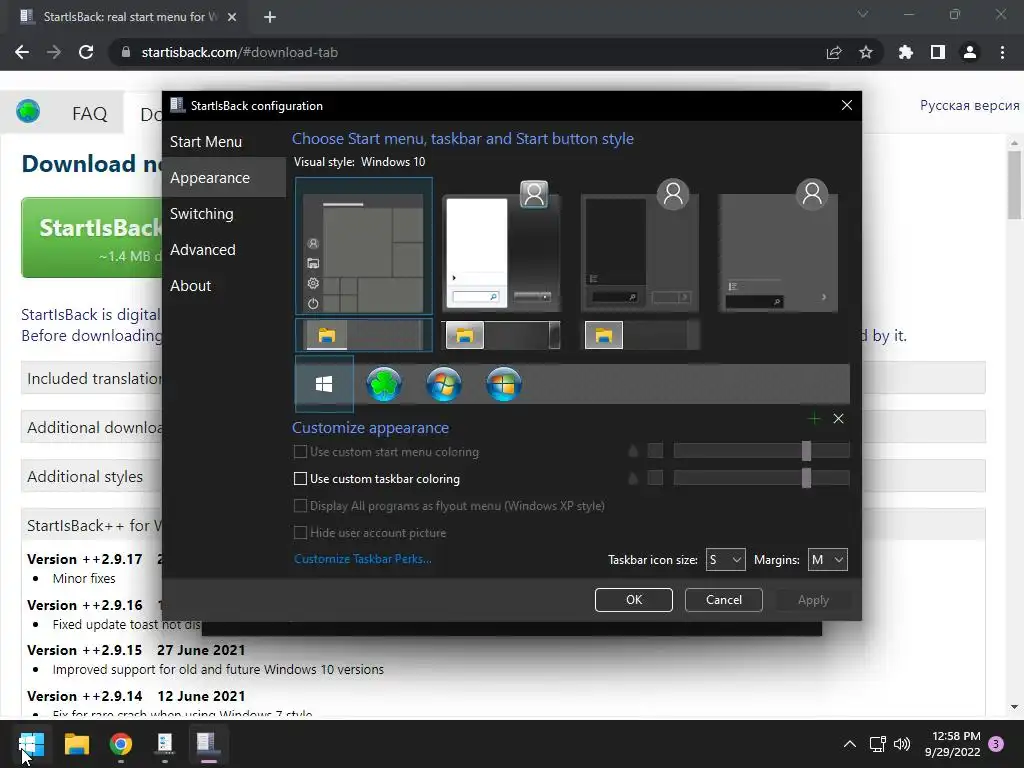Viewport: 1024px width, 768px height.
Task: Select the first taskbar style with underlined folder
Action: (x=364, y=335)
